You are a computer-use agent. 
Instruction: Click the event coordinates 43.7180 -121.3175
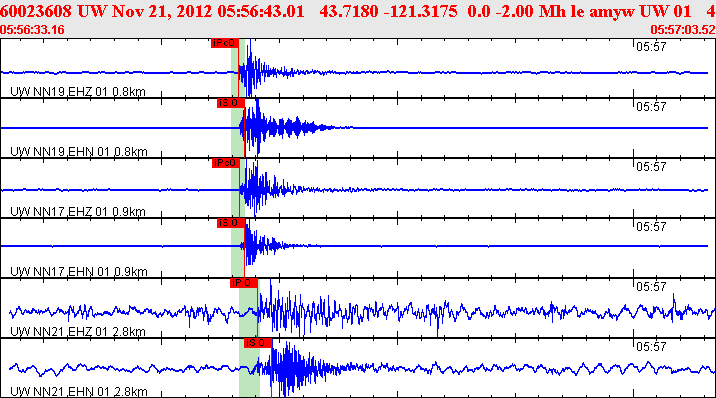click(x=388, y=11)
